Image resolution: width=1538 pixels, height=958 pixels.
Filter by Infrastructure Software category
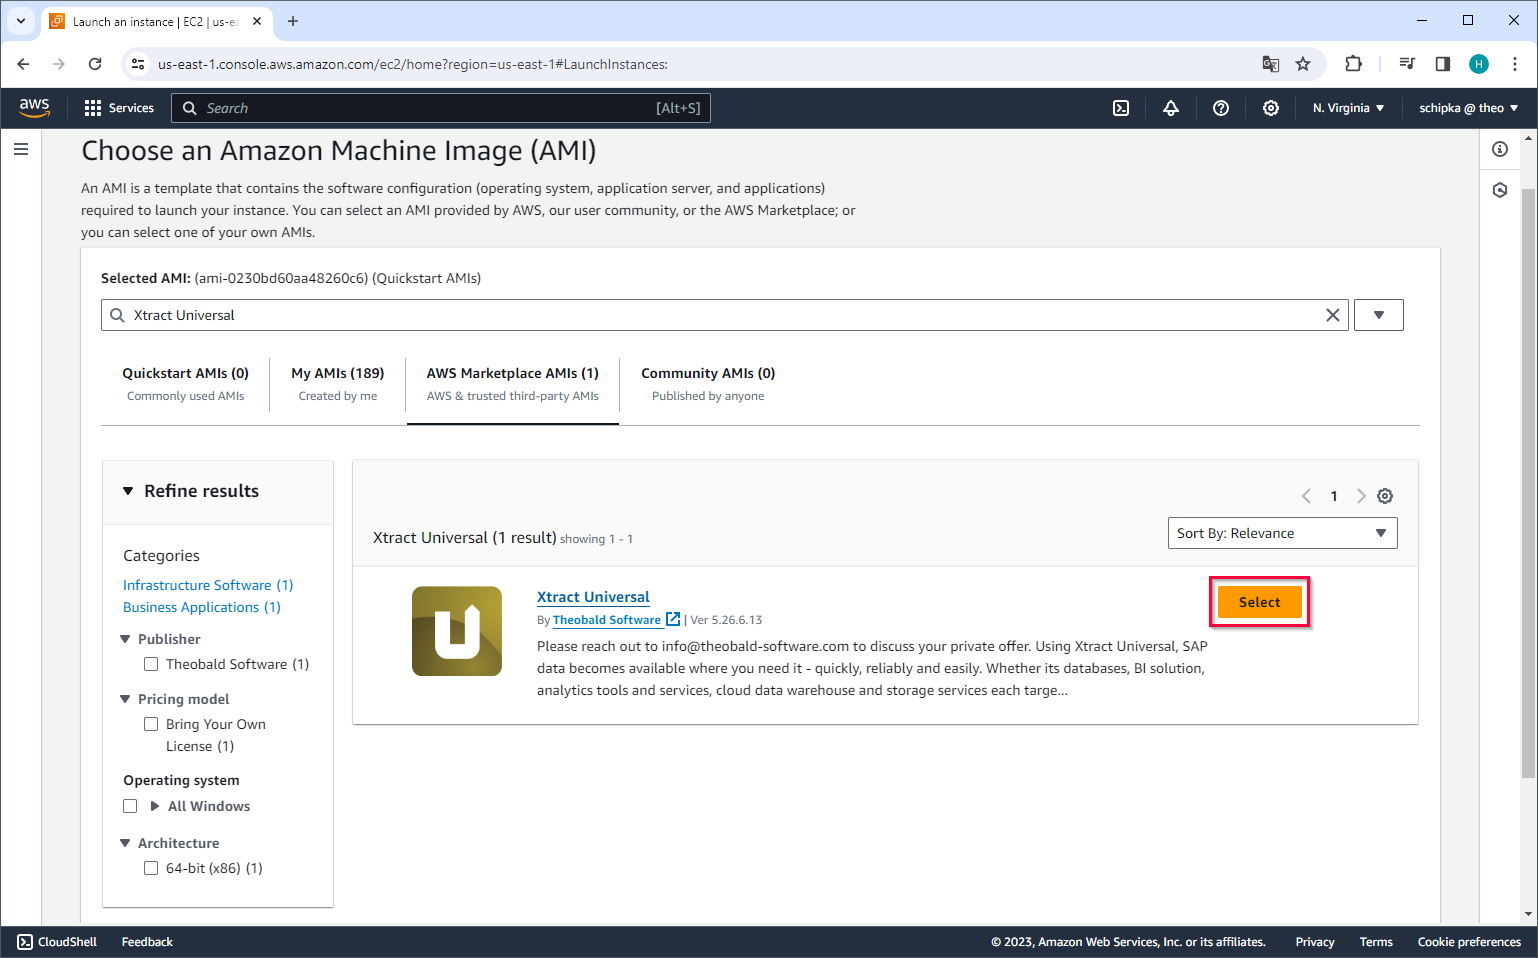(x=208, y=585)
